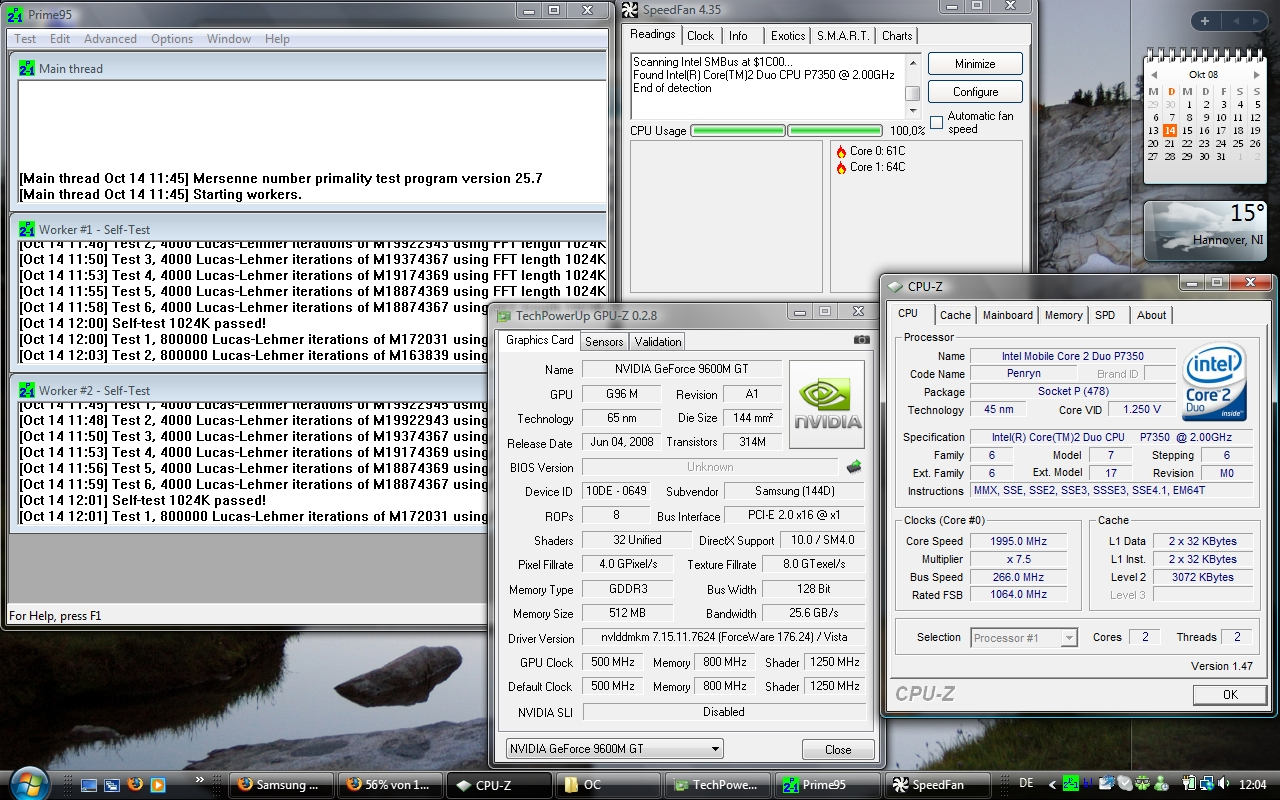1280x800 pixels.
Task: Click the sidebar add gadget plus button
Action: [x=1205, y=21]
